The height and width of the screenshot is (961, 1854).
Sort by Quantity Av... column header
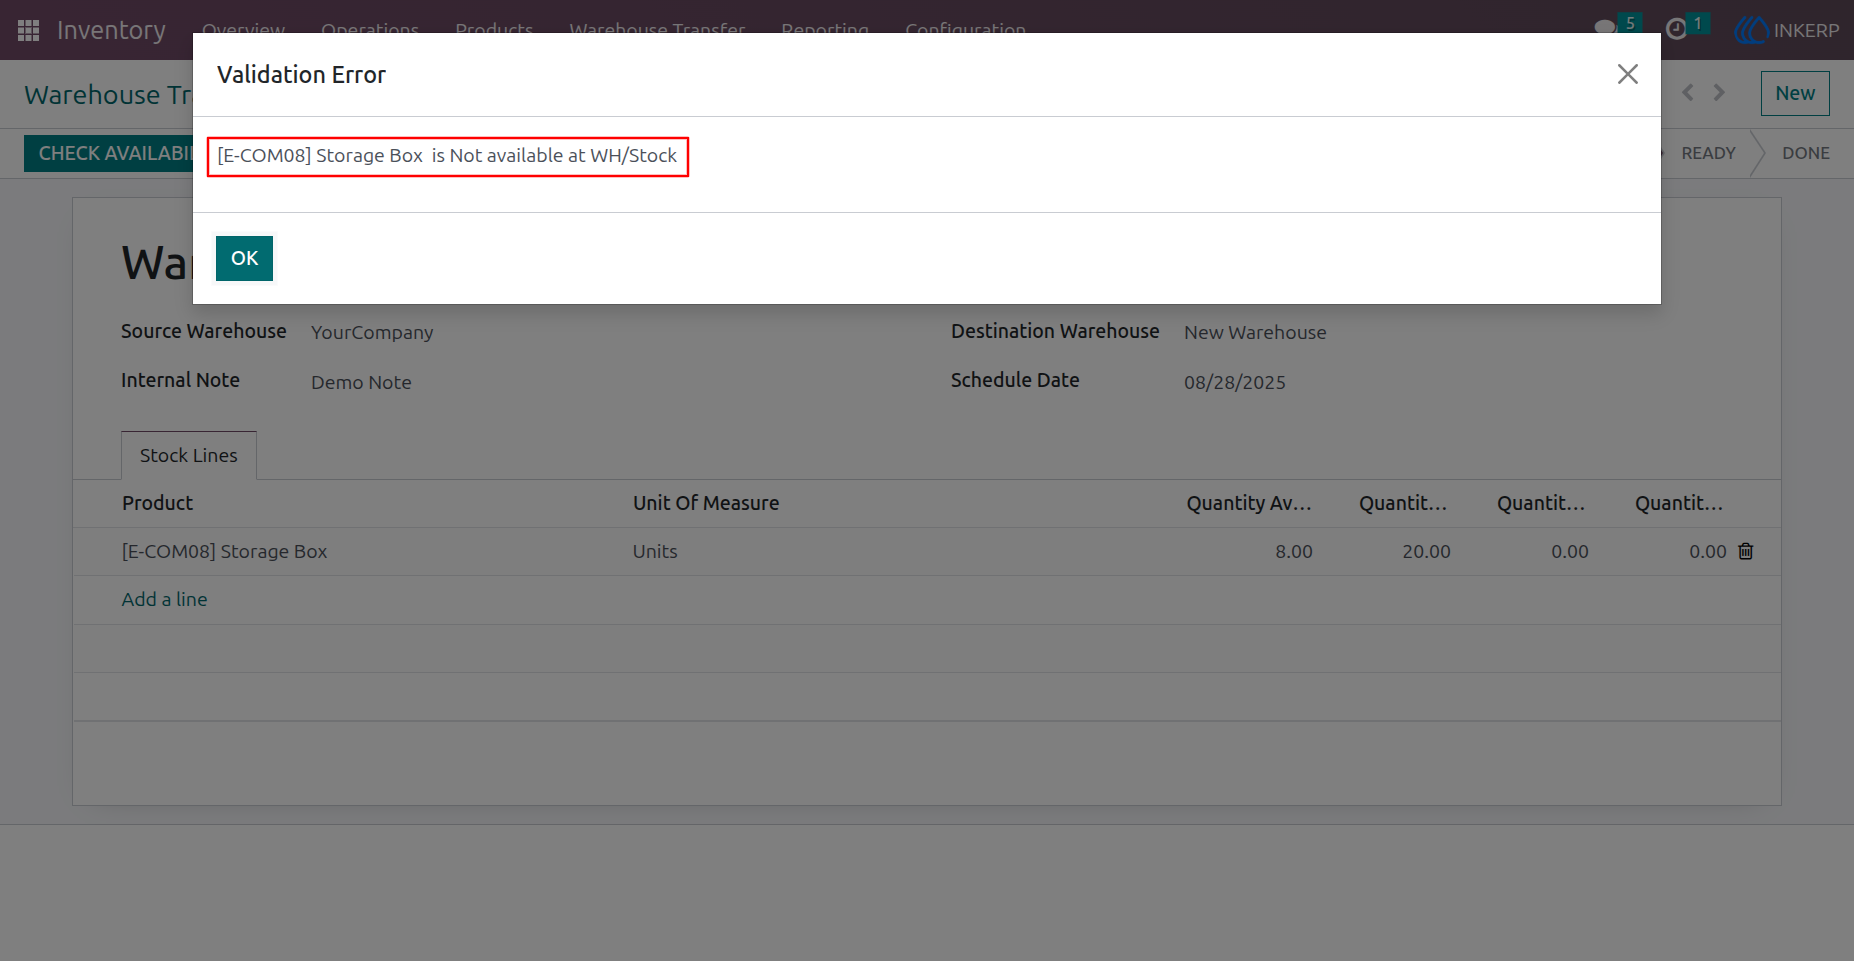[1249, 503]
